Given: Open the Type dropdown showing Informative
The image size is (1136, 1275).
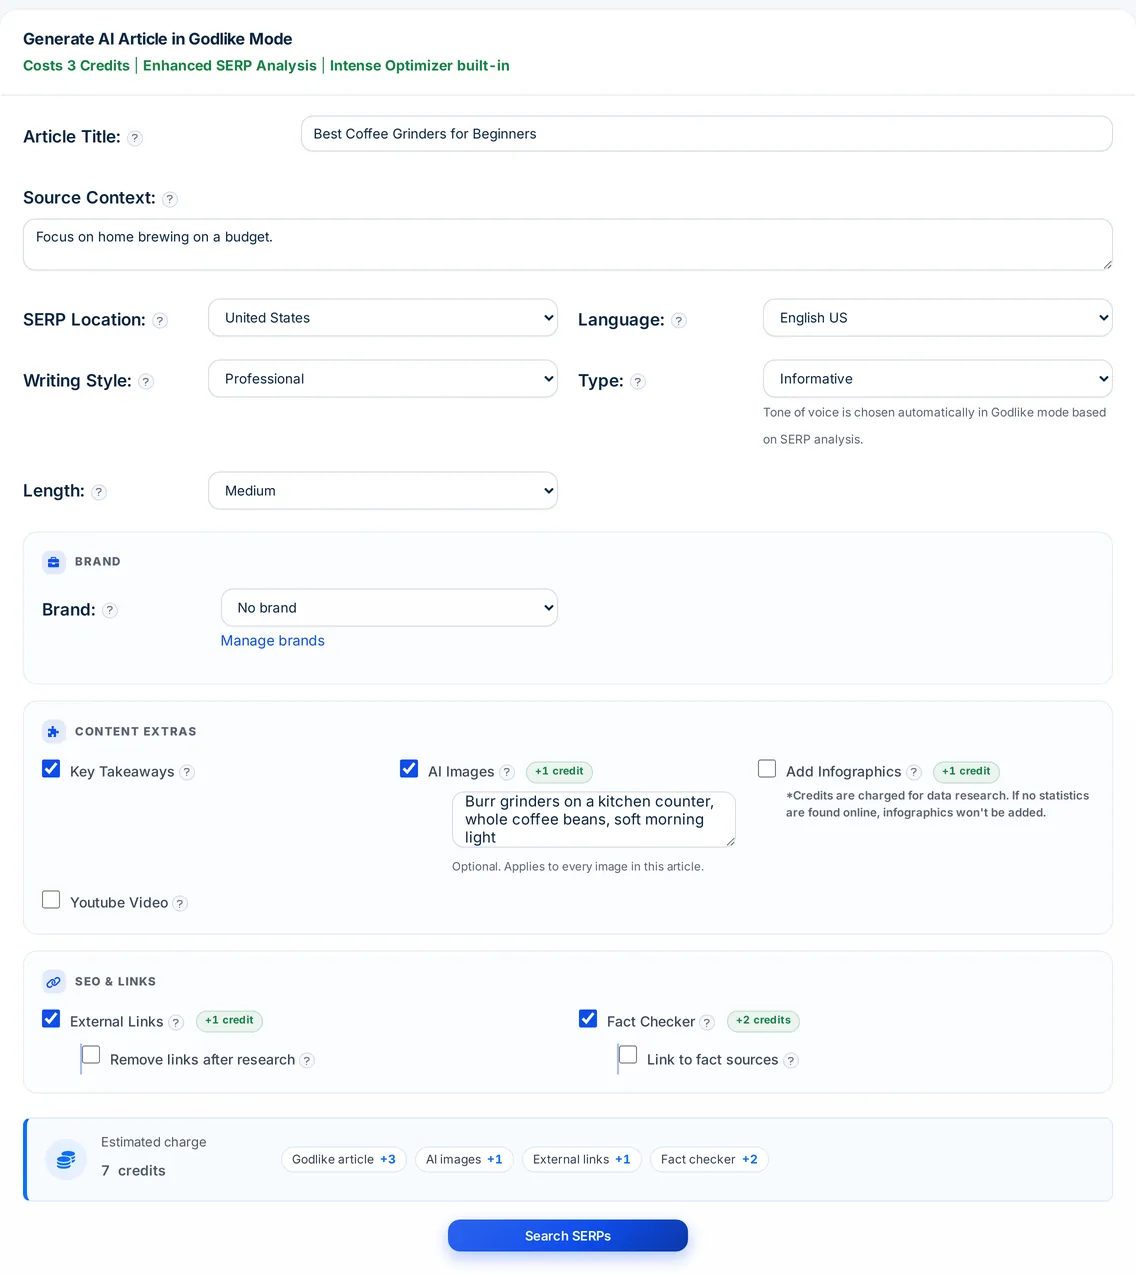Looking at the screenshot, I should 938,379.
